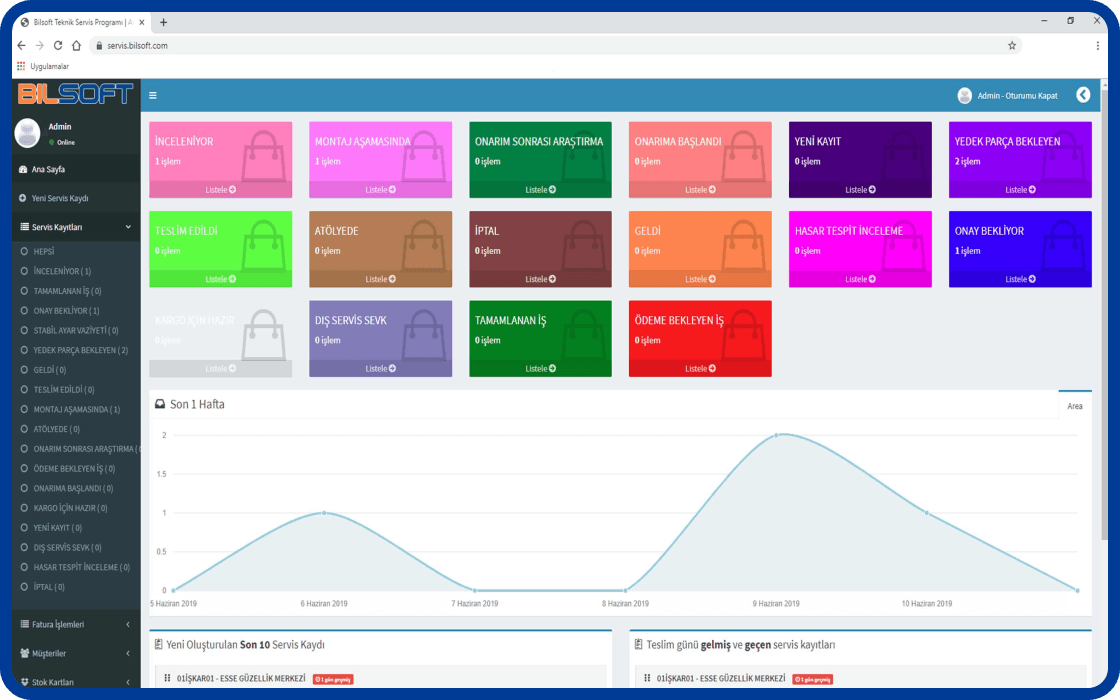
Task: Click the red overdue badge on left ESSE GÜZELLİK record
Action: [333, 679]
